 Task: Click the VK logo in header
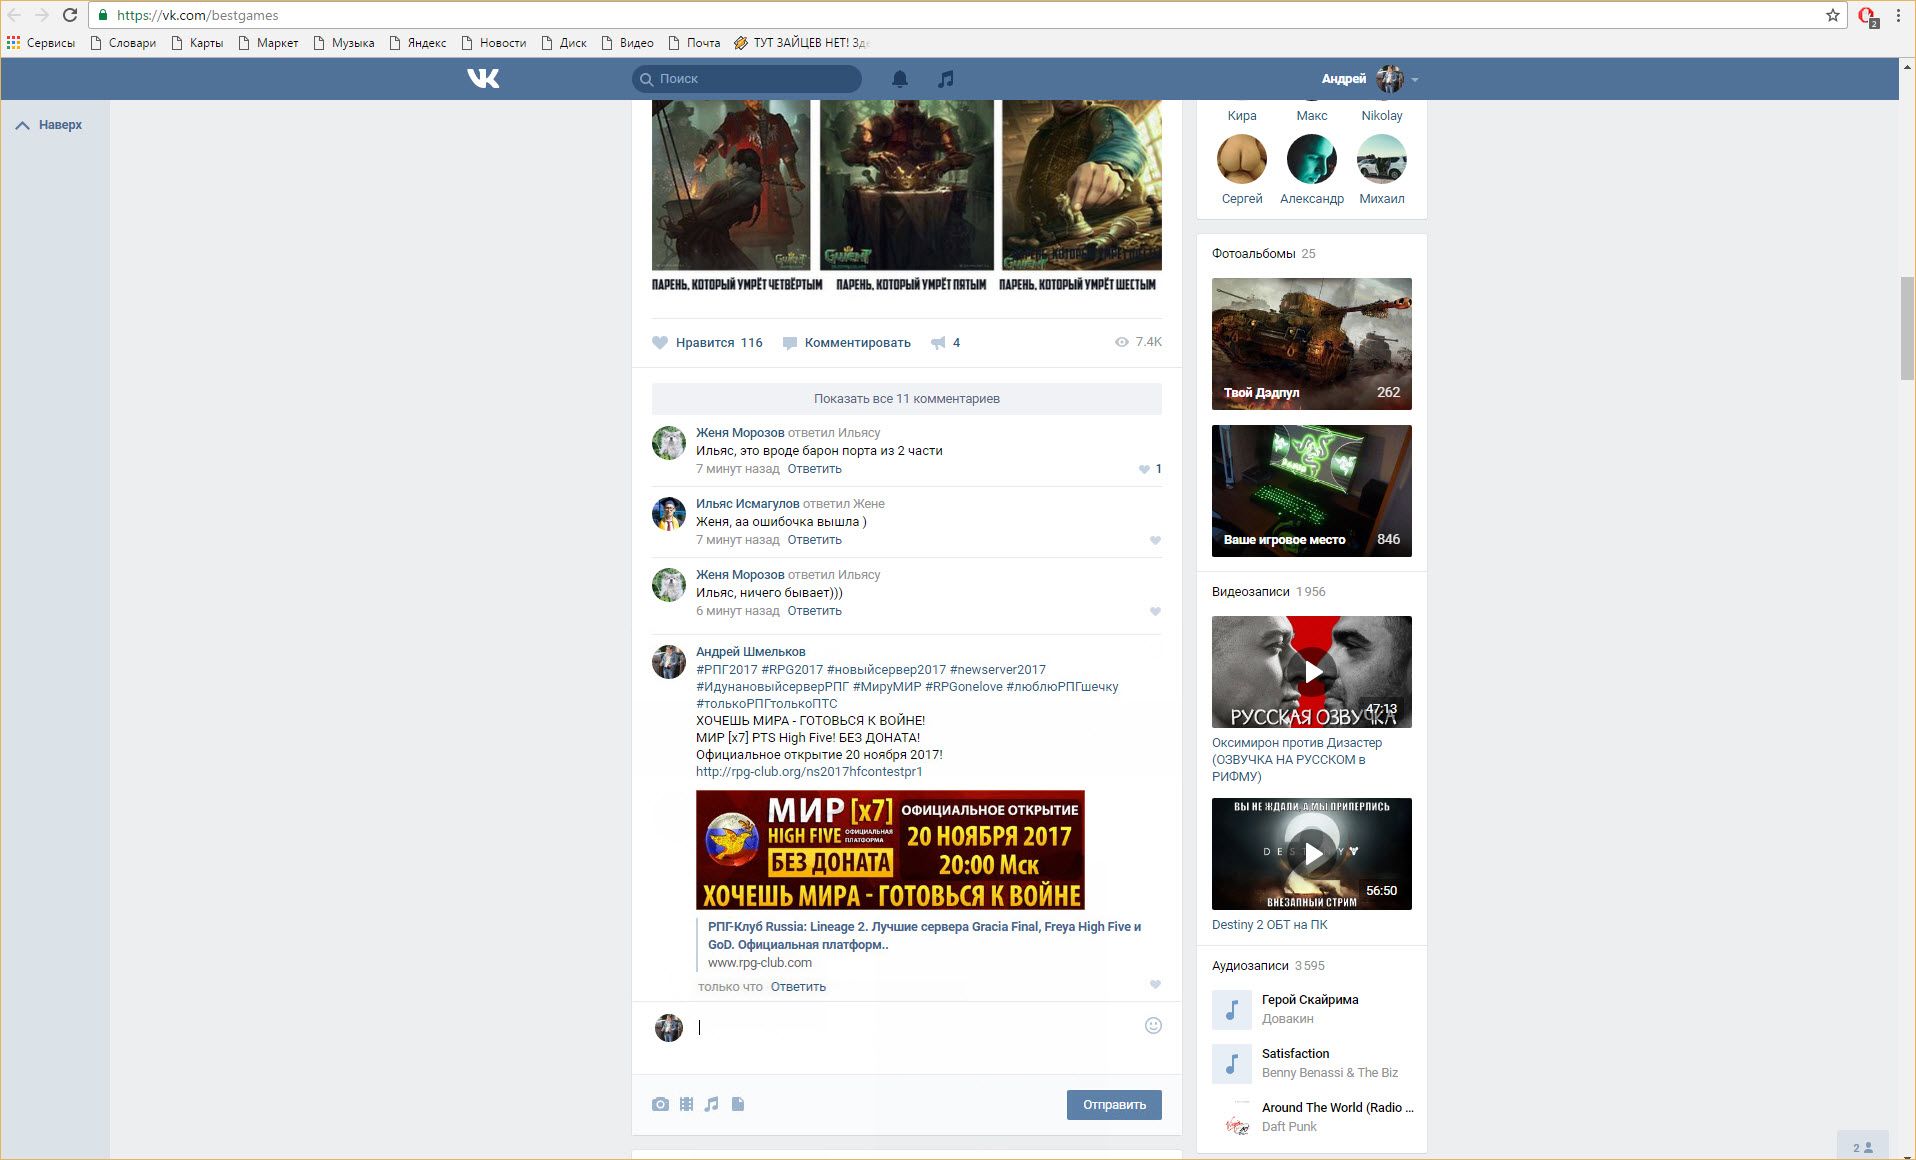pyautogui.click(x=483, y=78)
